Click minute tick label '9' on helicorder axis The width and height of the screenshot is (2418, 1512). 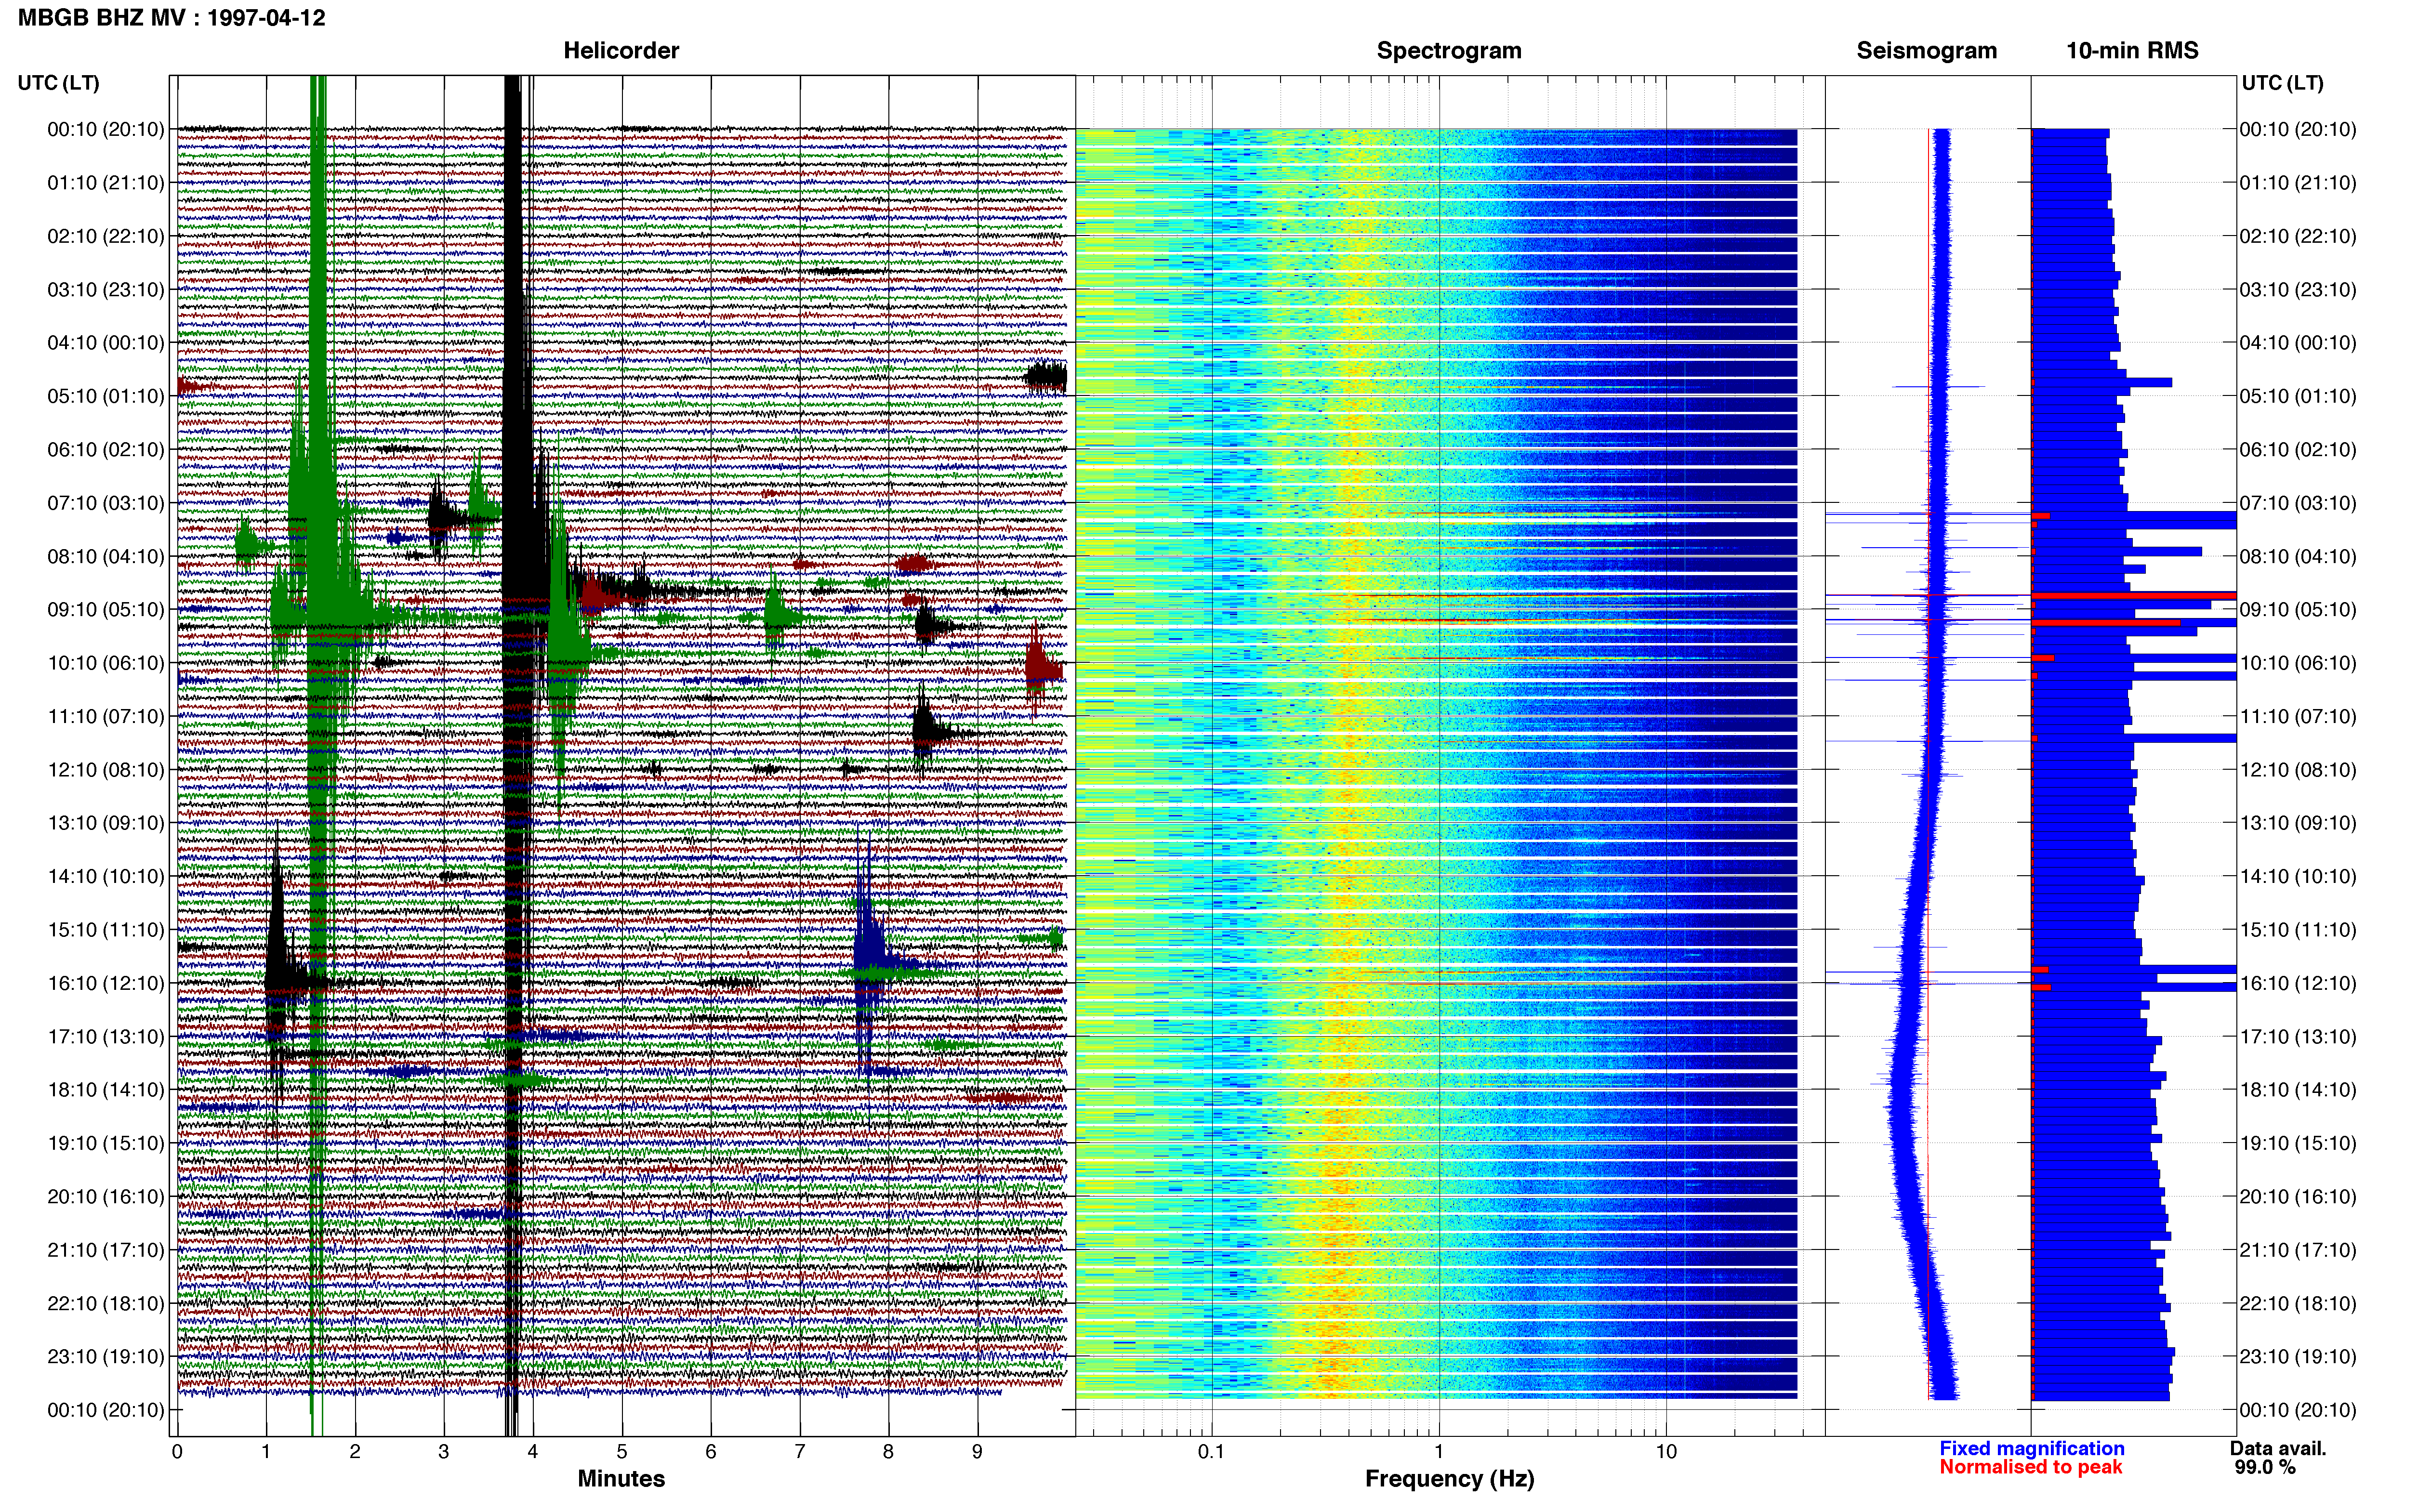977,1452
